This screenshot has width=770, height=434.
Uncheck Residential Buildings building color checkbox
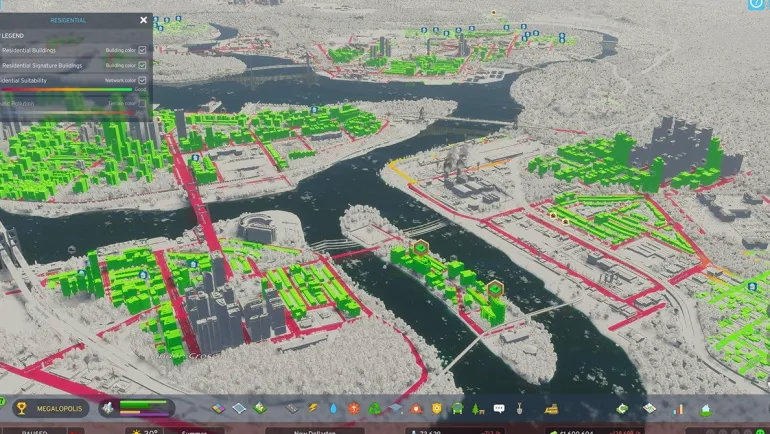[x=142, y=50]
